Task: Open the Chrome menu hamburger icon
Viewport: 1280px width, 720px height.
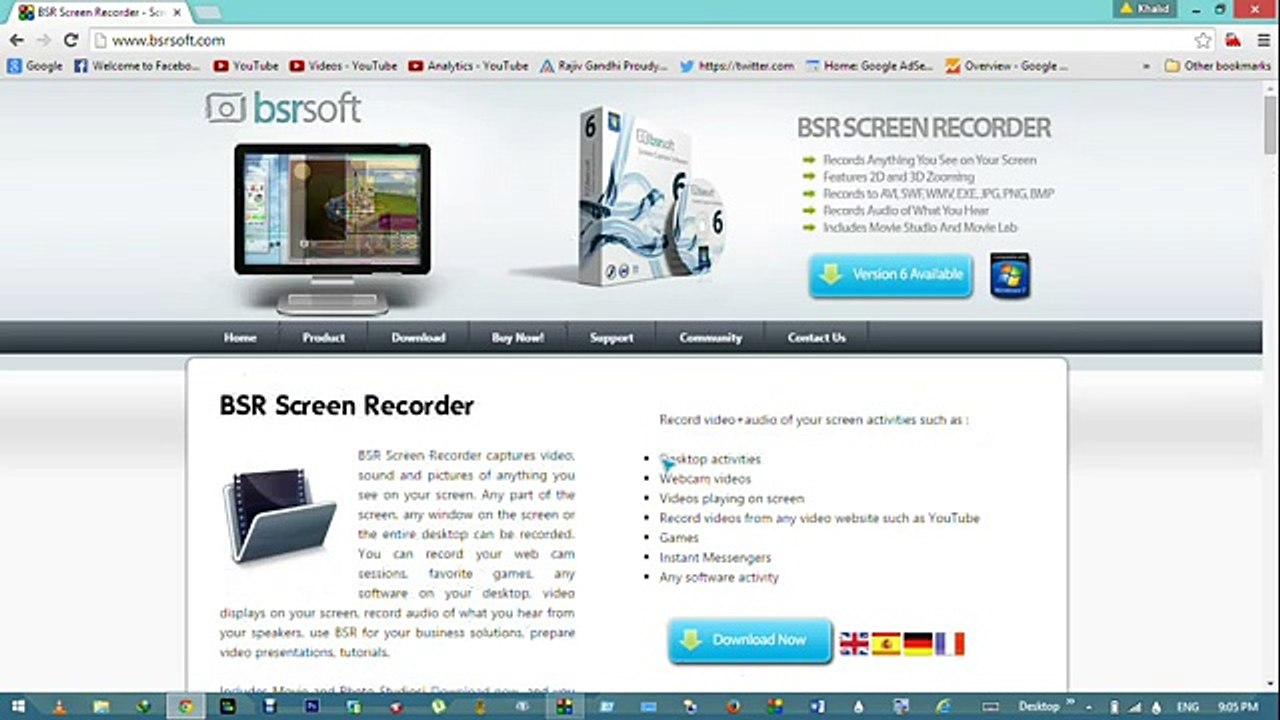Action: (1262, 40)
